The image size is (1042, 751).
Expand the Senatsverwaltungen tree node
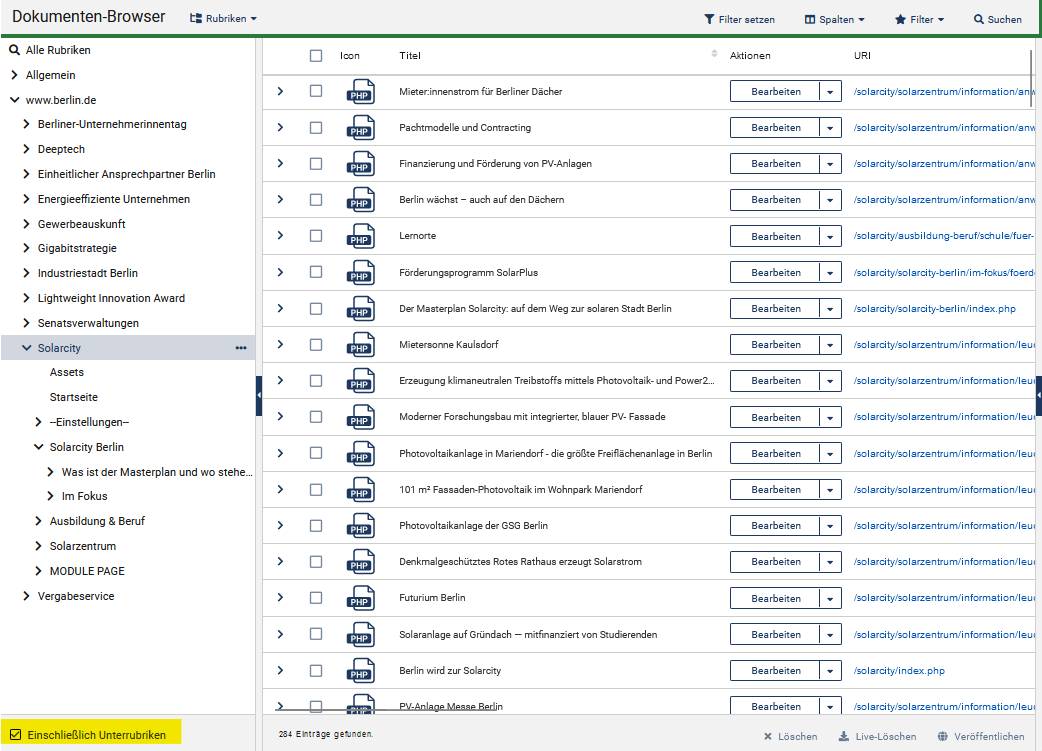tap(27, 323)
